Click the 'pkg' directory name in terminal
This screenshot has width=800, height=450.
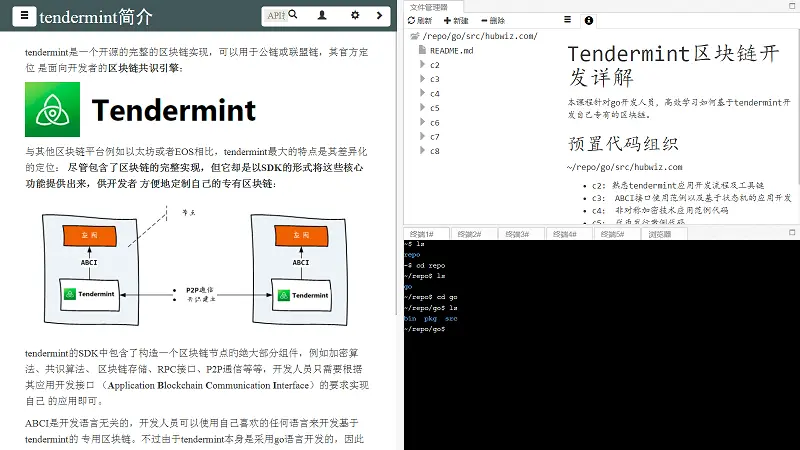430,318
